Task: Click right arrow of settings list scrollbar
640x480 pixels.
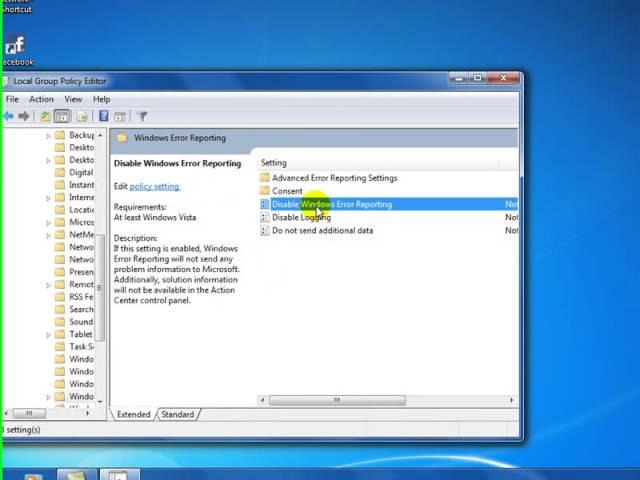Action: tap(512, 400)
